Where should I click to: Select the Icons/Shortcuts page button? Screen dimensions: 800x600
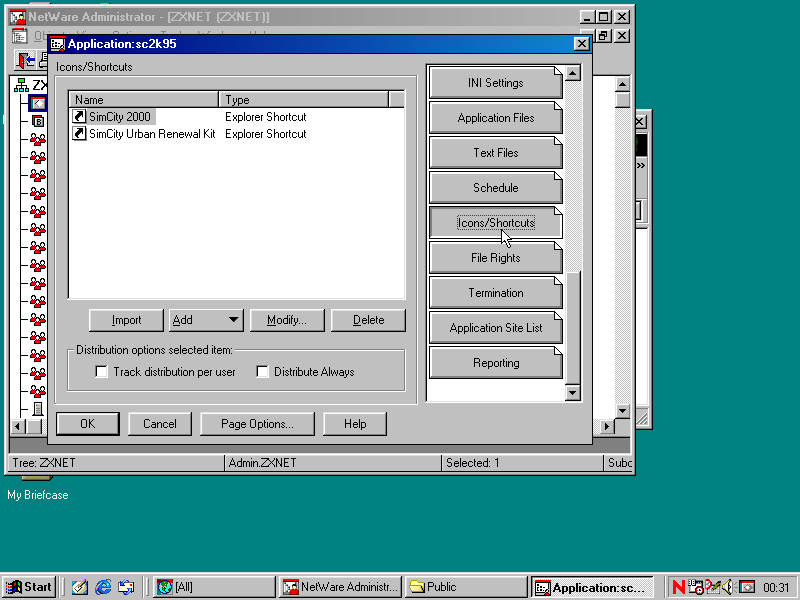[x=495, y=223]
